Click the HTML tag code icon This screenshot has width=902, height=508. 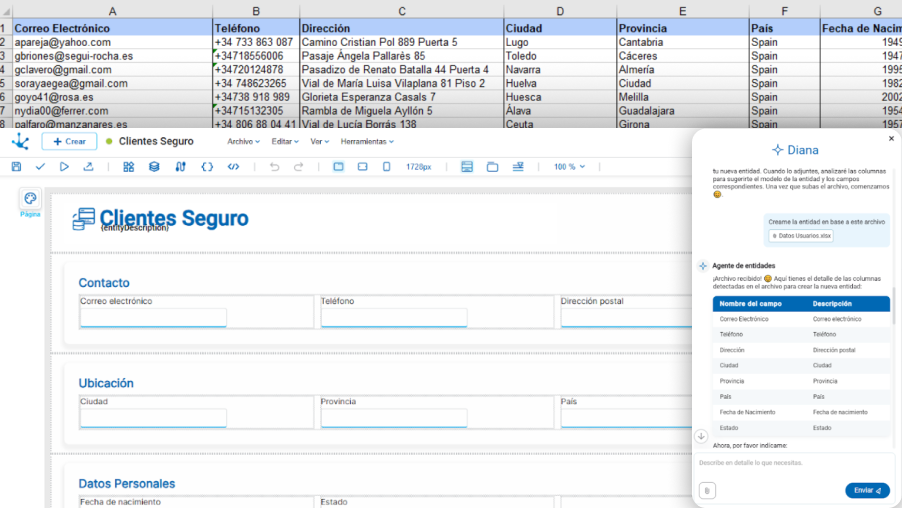[233, 167]
